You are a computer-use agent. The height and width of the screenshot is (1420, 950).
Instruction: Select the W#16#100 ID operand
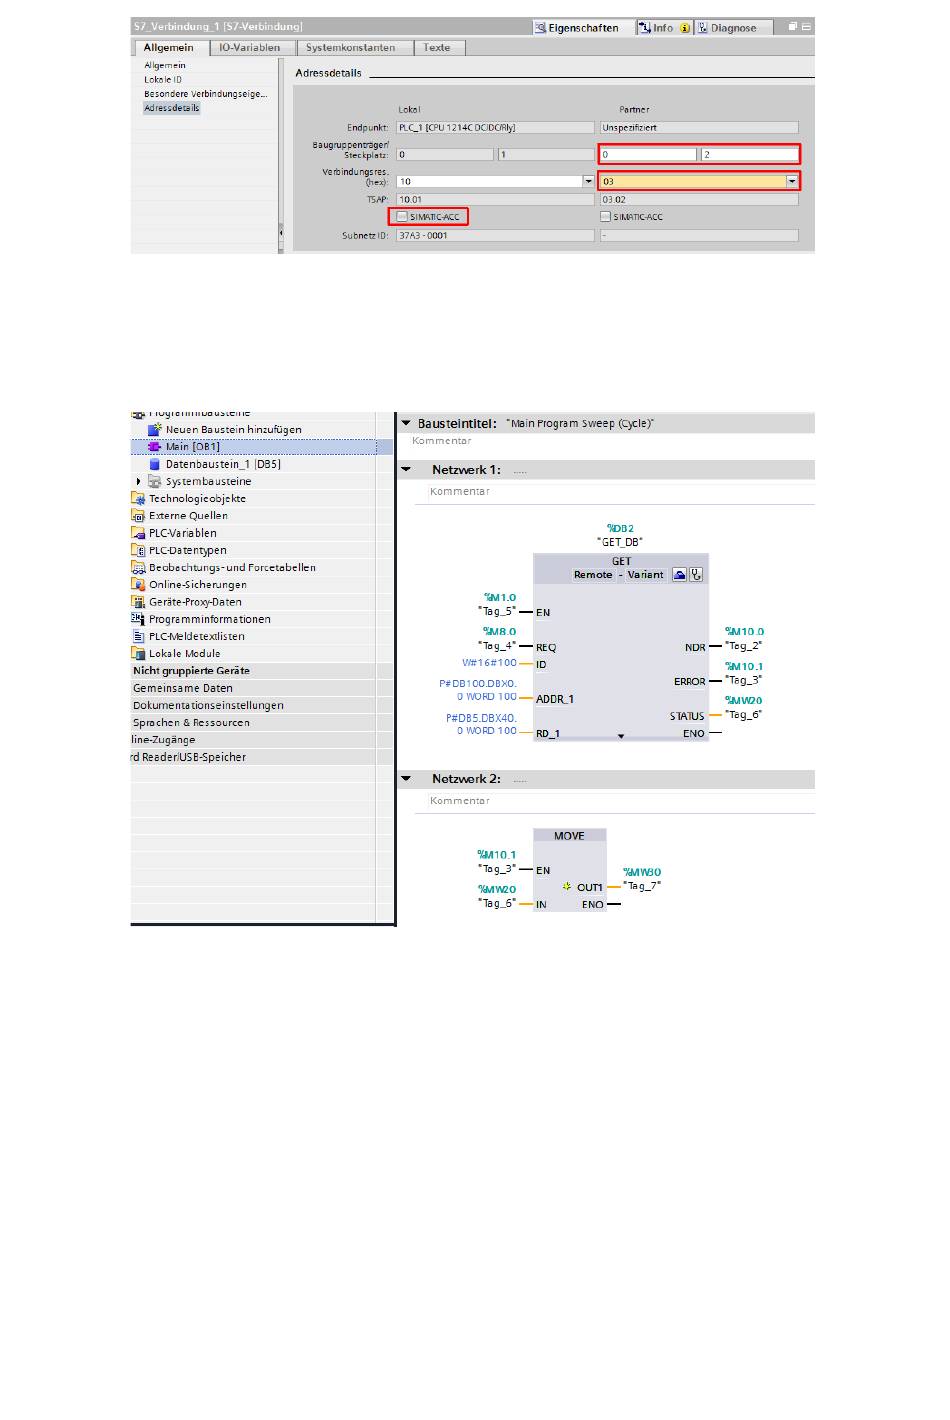(489, 663)
